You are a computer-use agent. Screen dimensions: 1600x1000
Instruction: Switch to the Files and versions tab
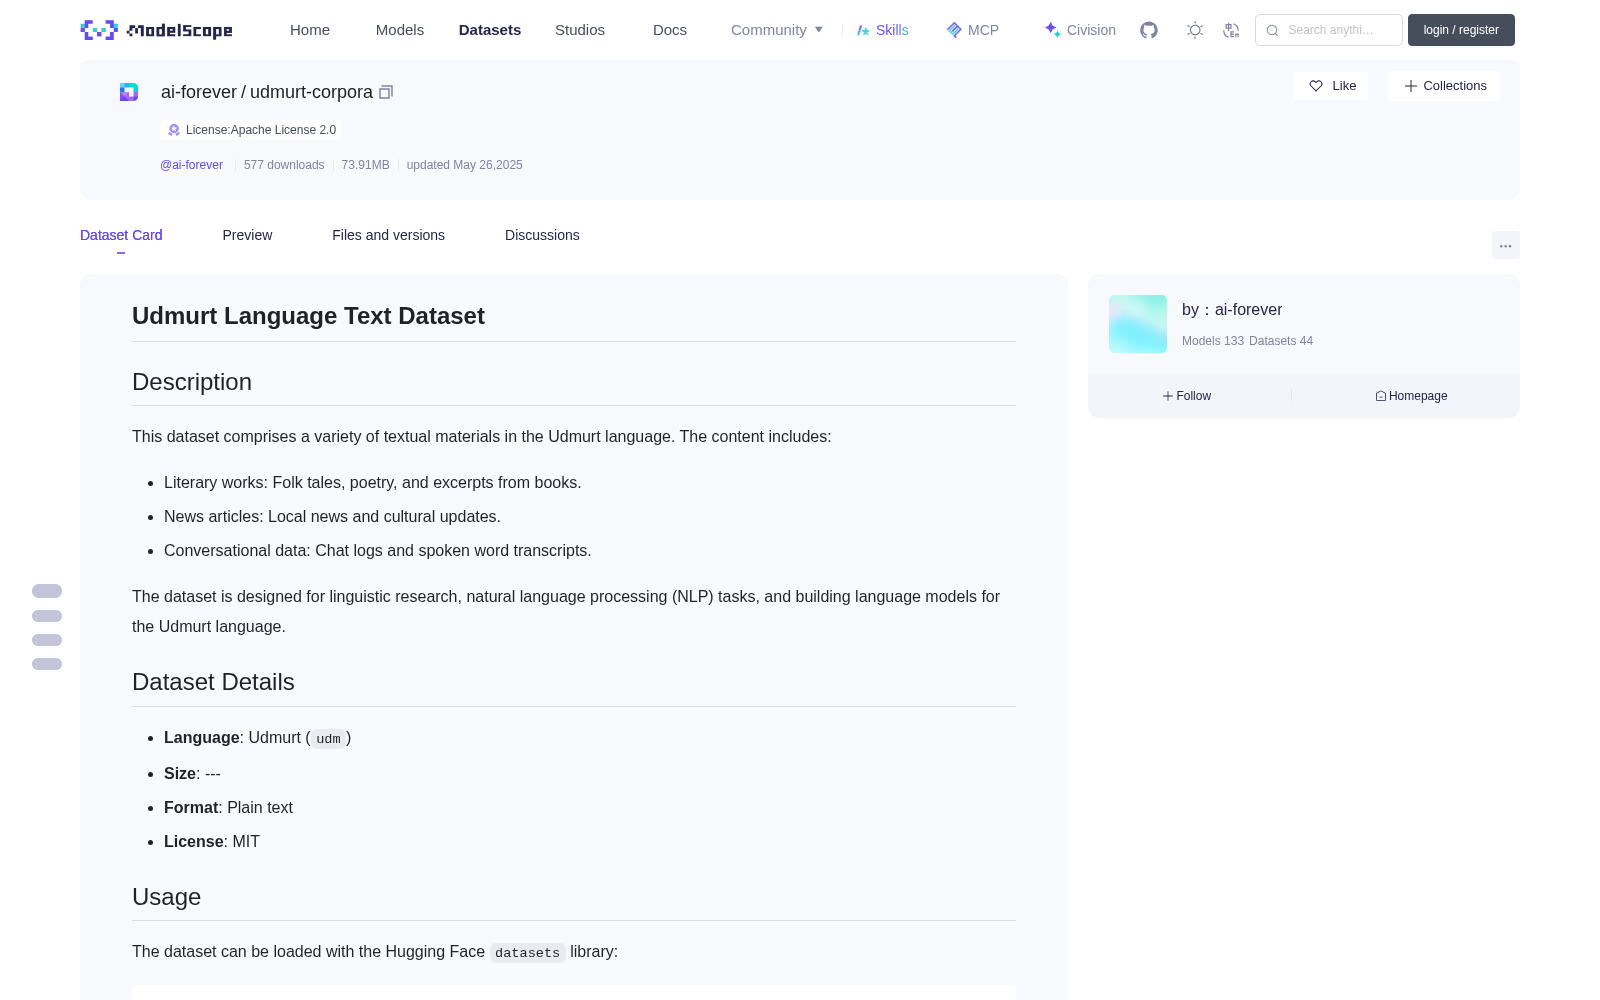click(x=388, y=235)
